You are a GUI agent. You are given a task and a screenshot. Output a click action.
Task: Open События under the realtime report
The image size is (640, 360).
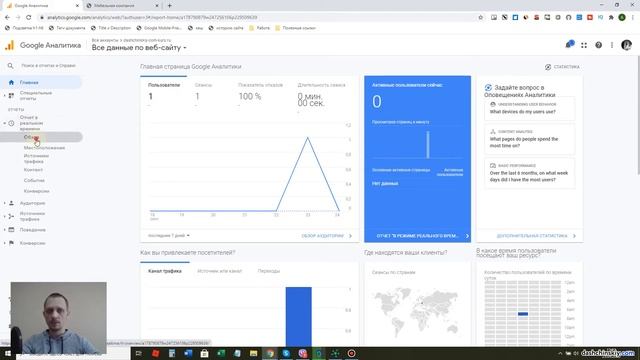[34, 180]
